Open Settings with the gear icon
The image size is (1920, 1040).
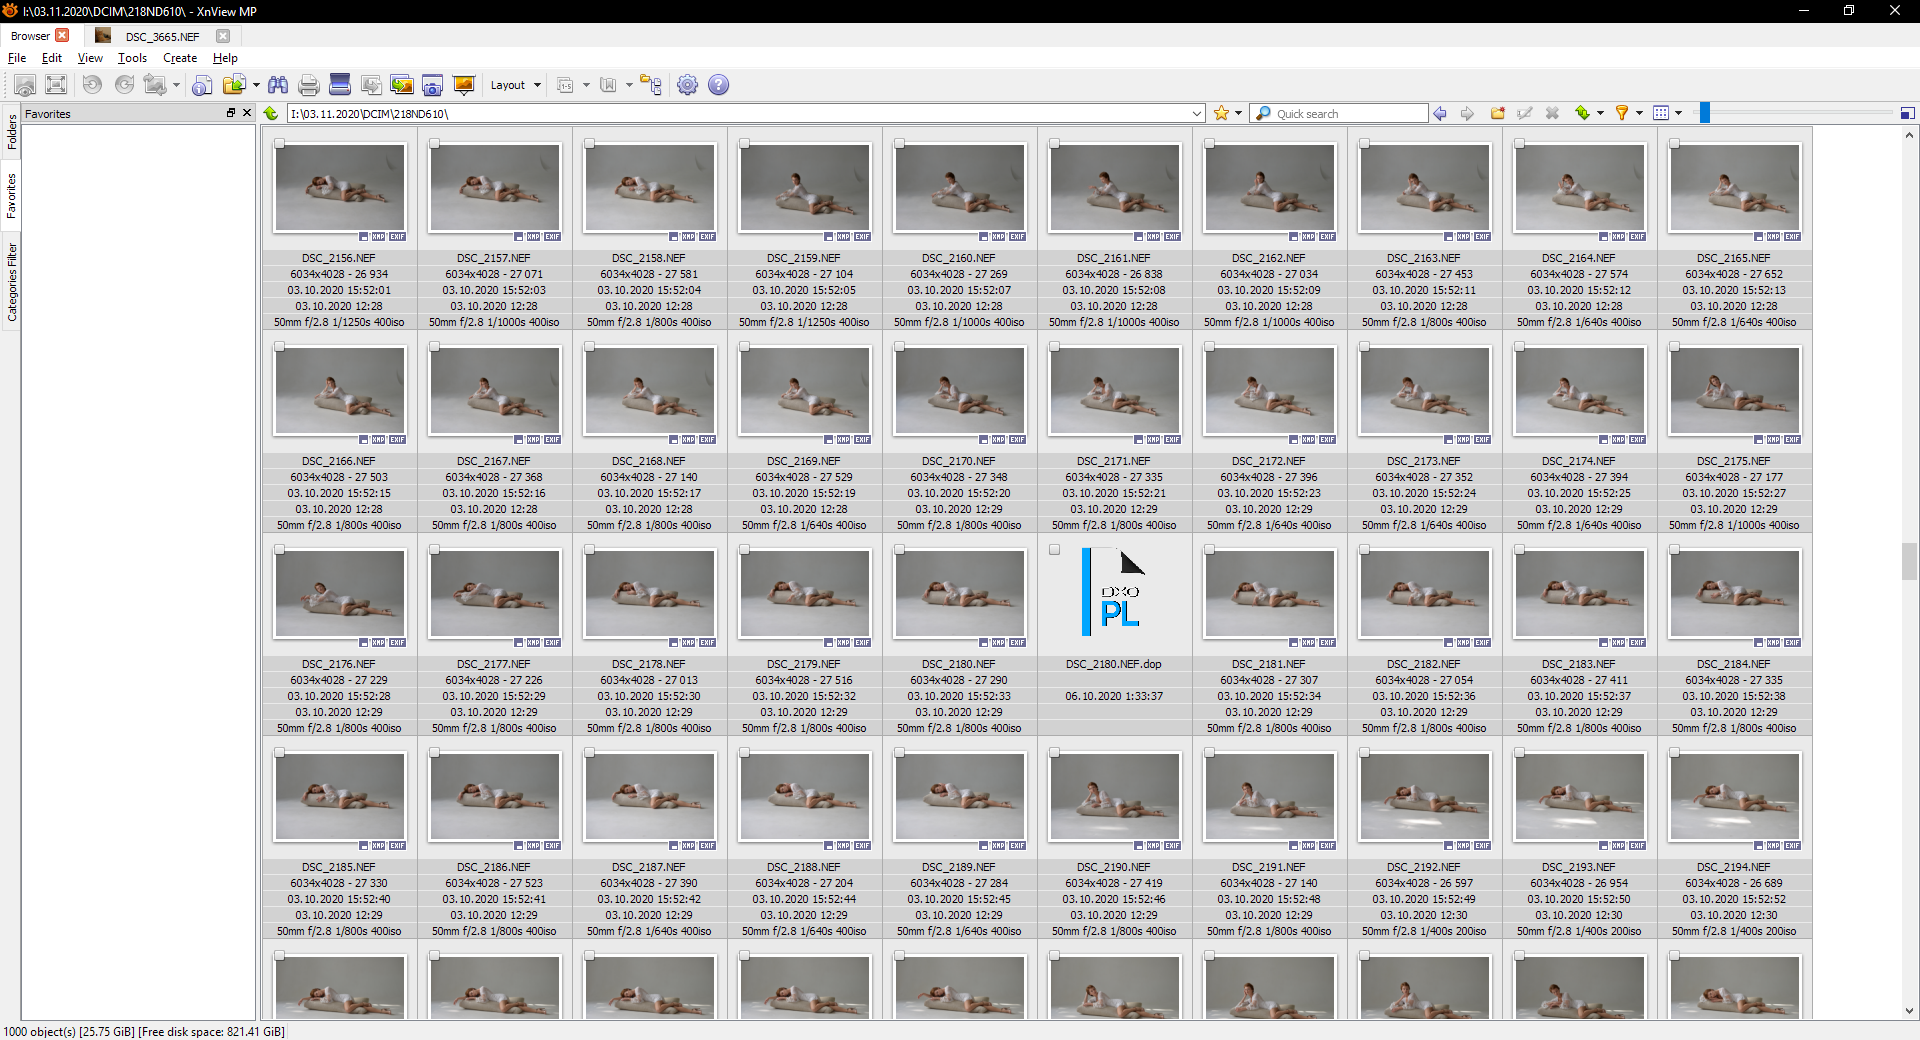pyautogui.click(x=687, y=85)
